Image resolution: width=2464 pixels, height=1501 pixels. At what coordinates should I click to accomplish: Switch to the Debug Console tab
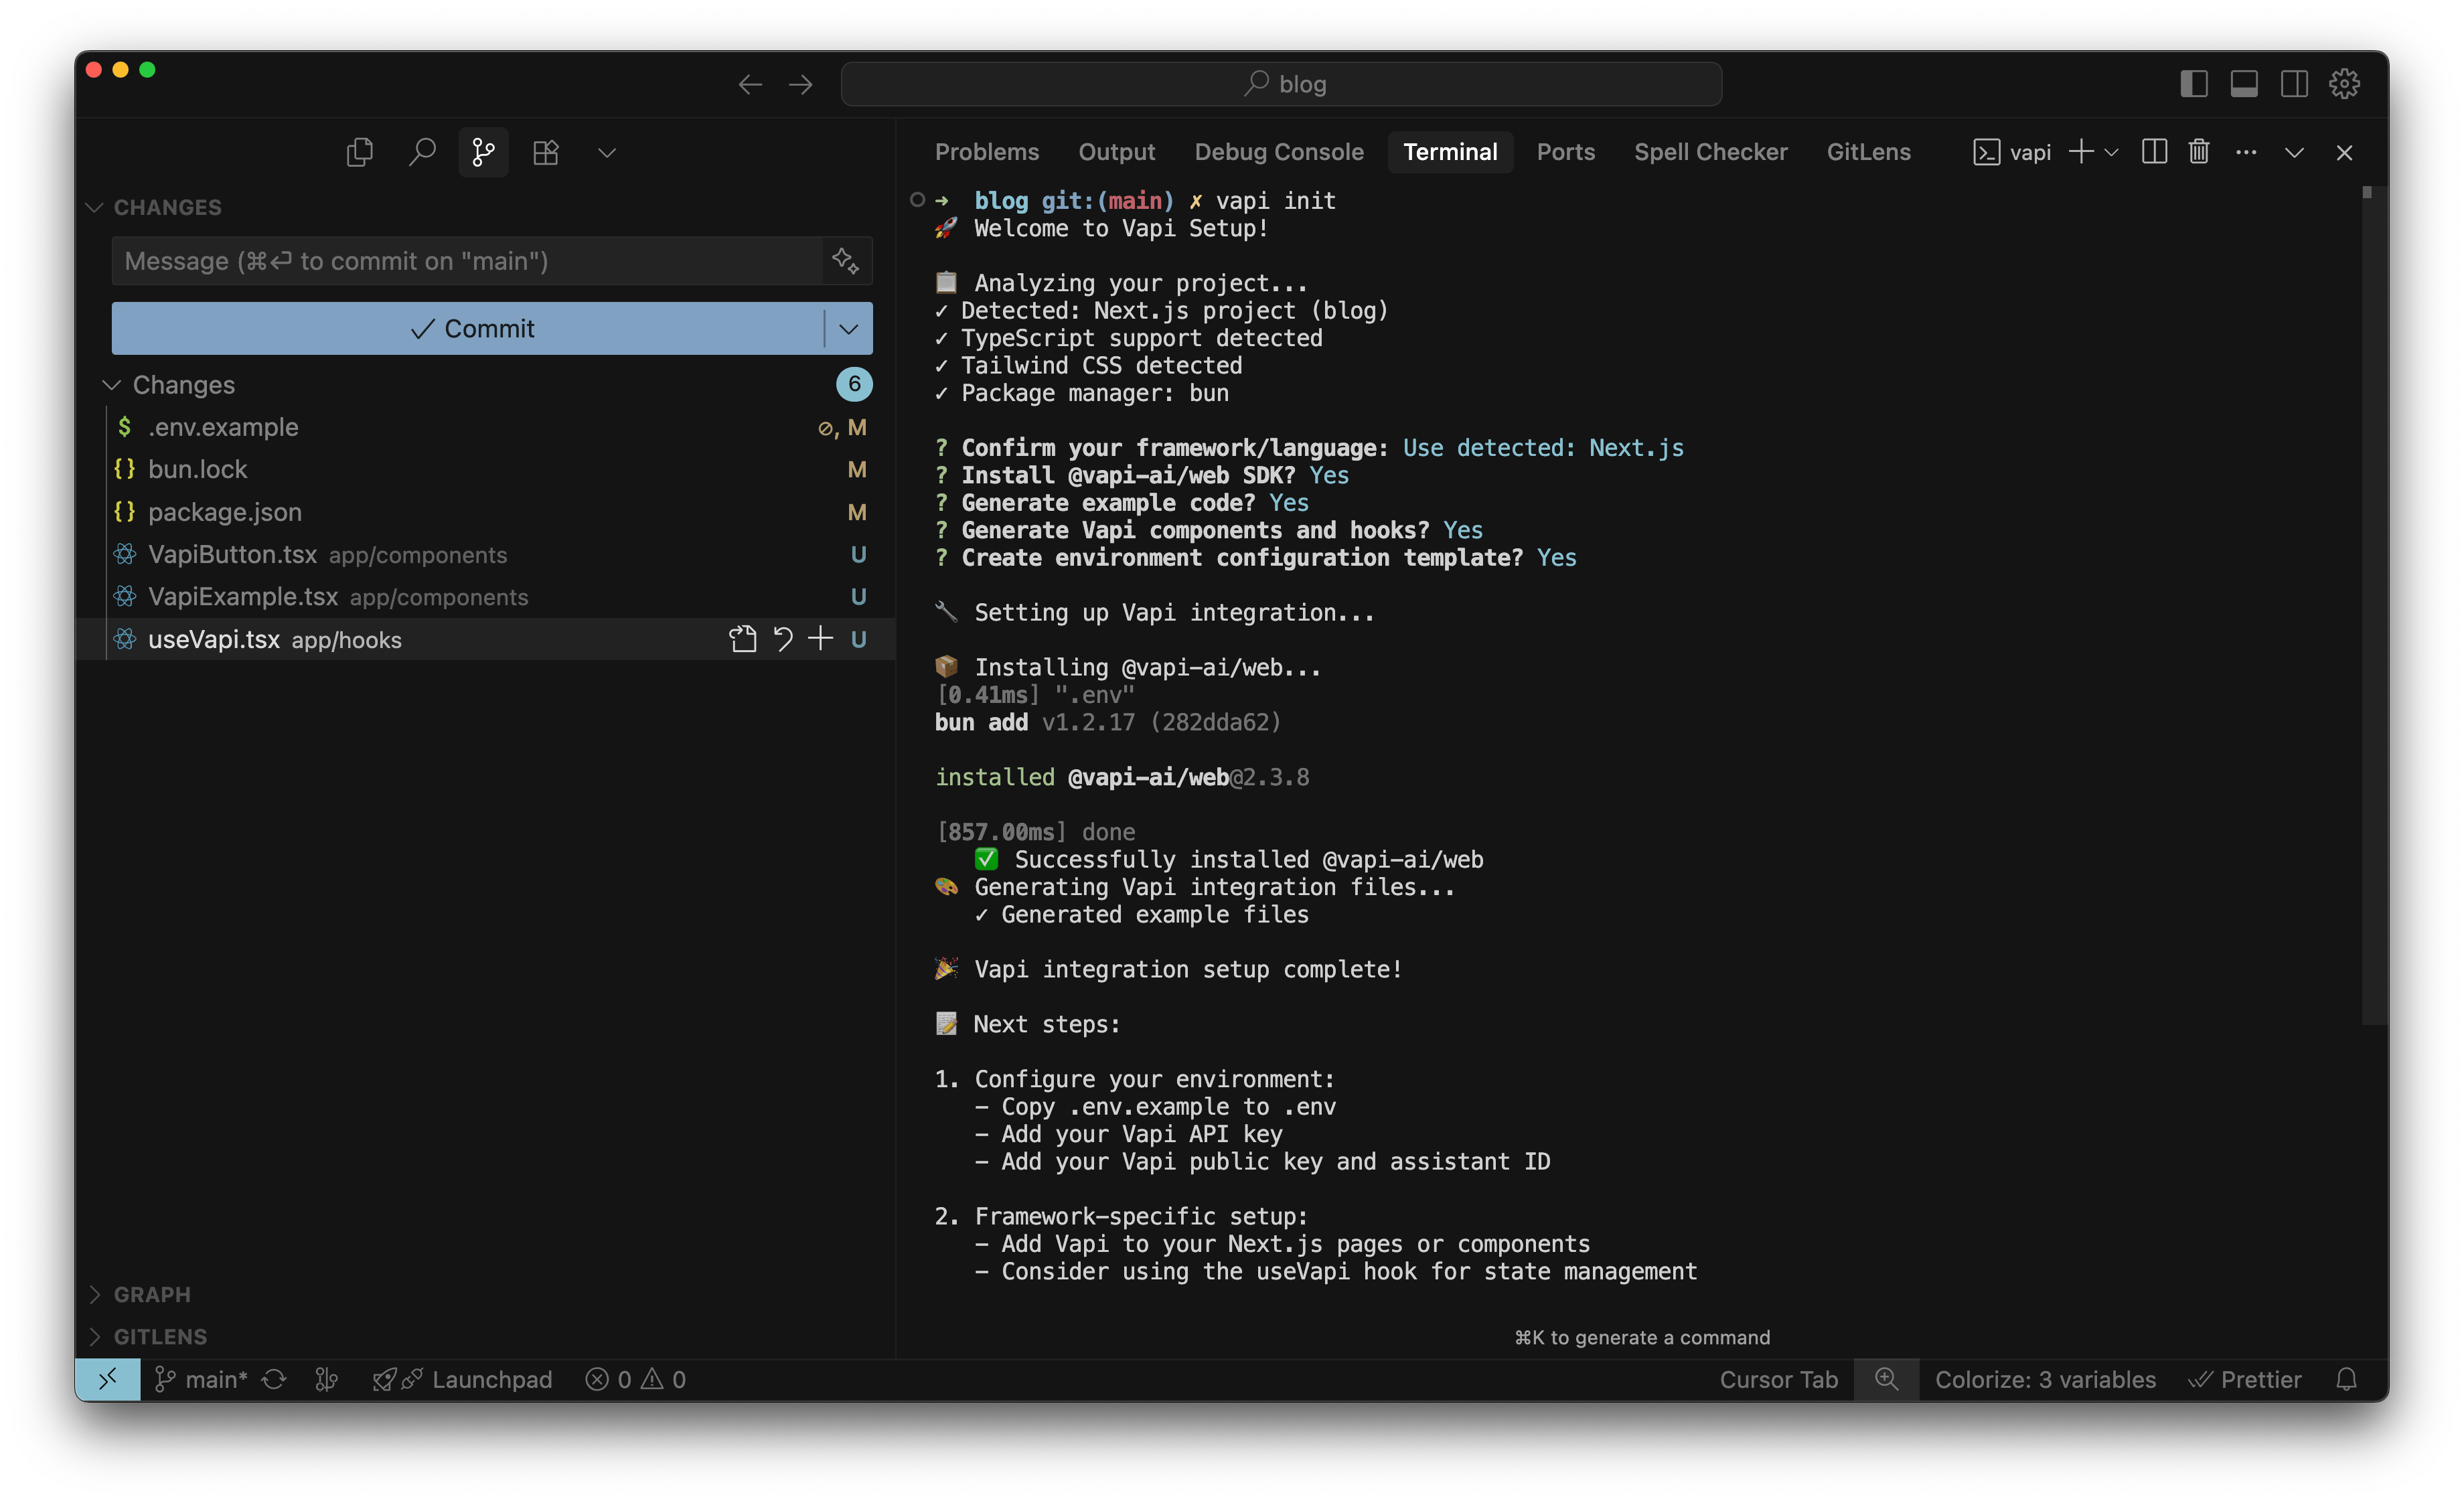point(1279,152)
